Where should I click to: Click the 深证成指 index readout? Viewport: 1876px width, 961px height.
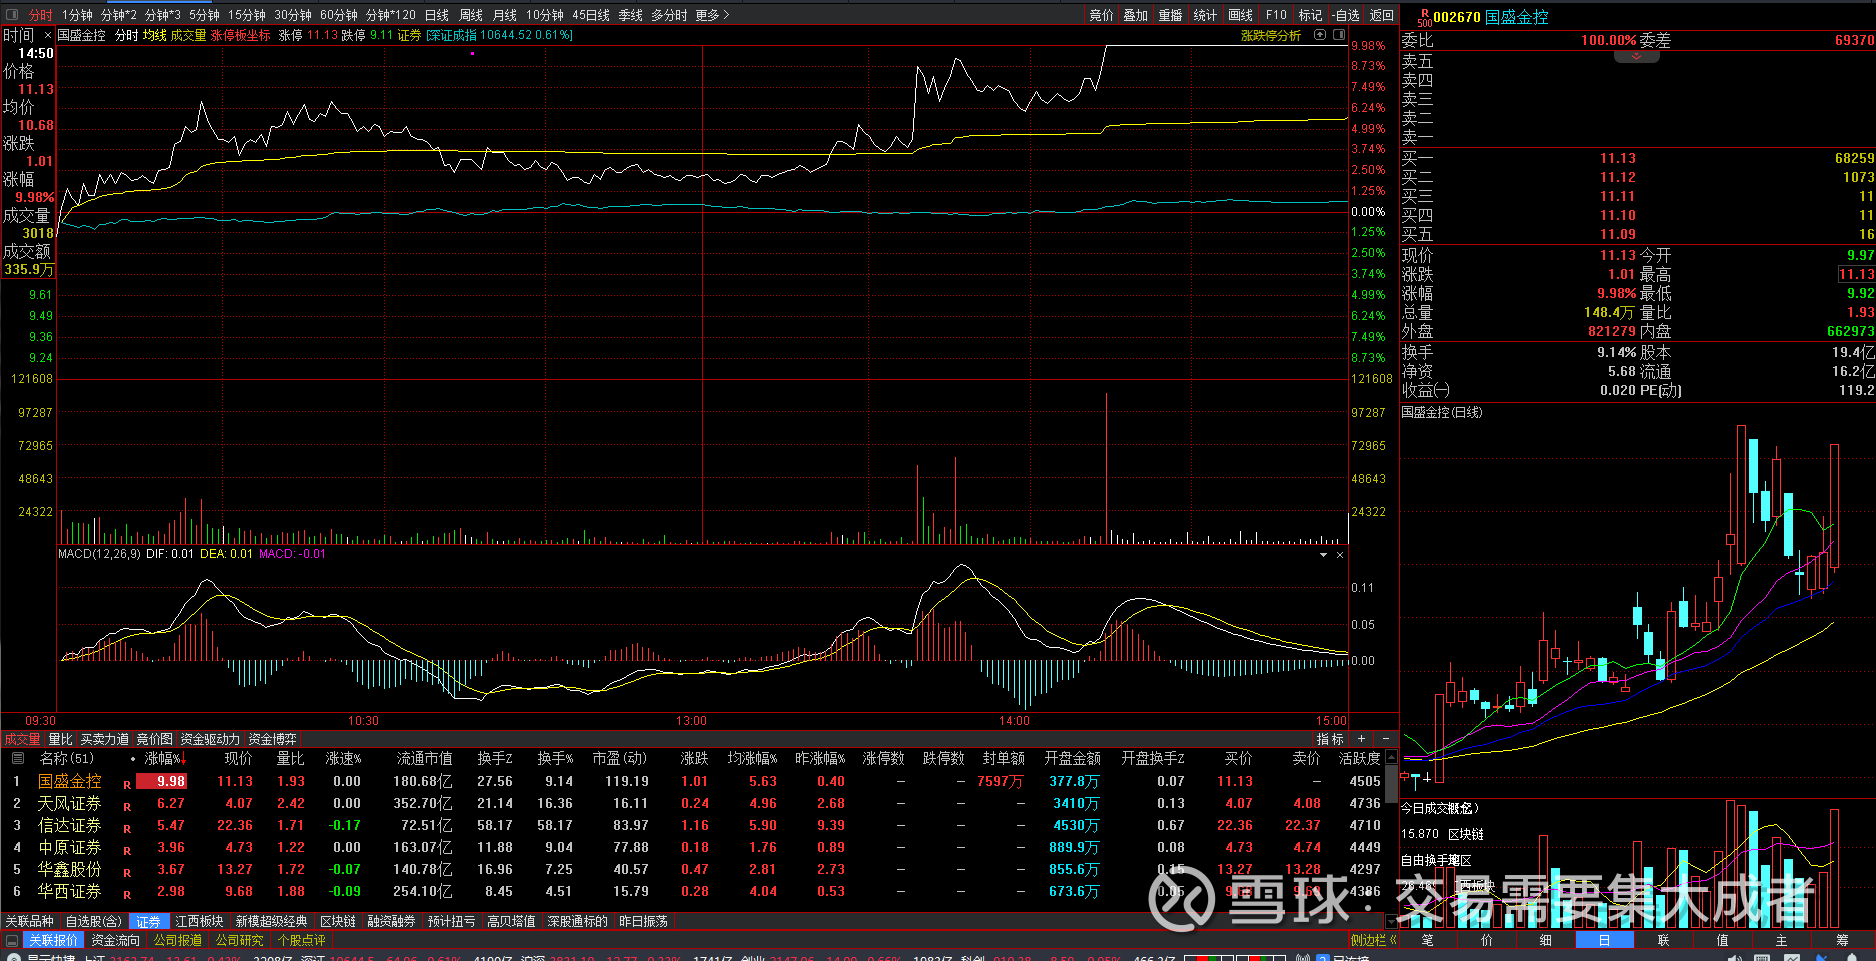pos(499,35)
